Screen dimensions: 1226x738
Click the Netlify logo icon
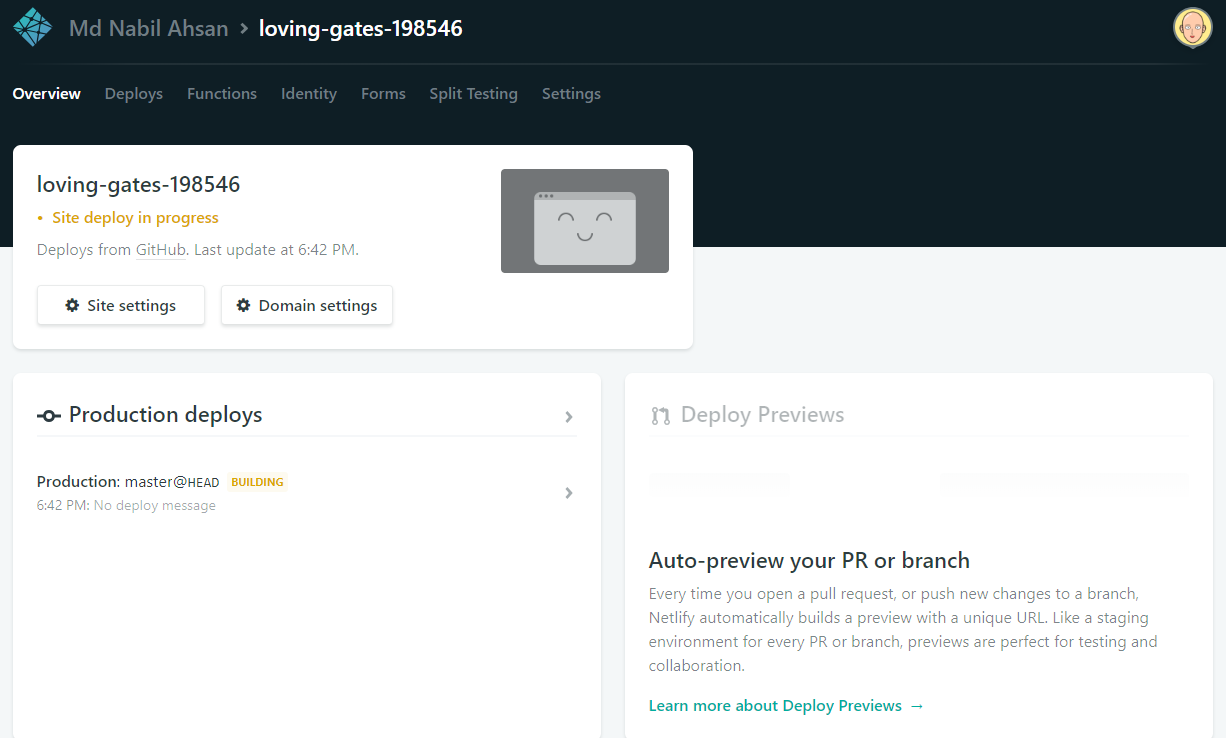[32, 27]
